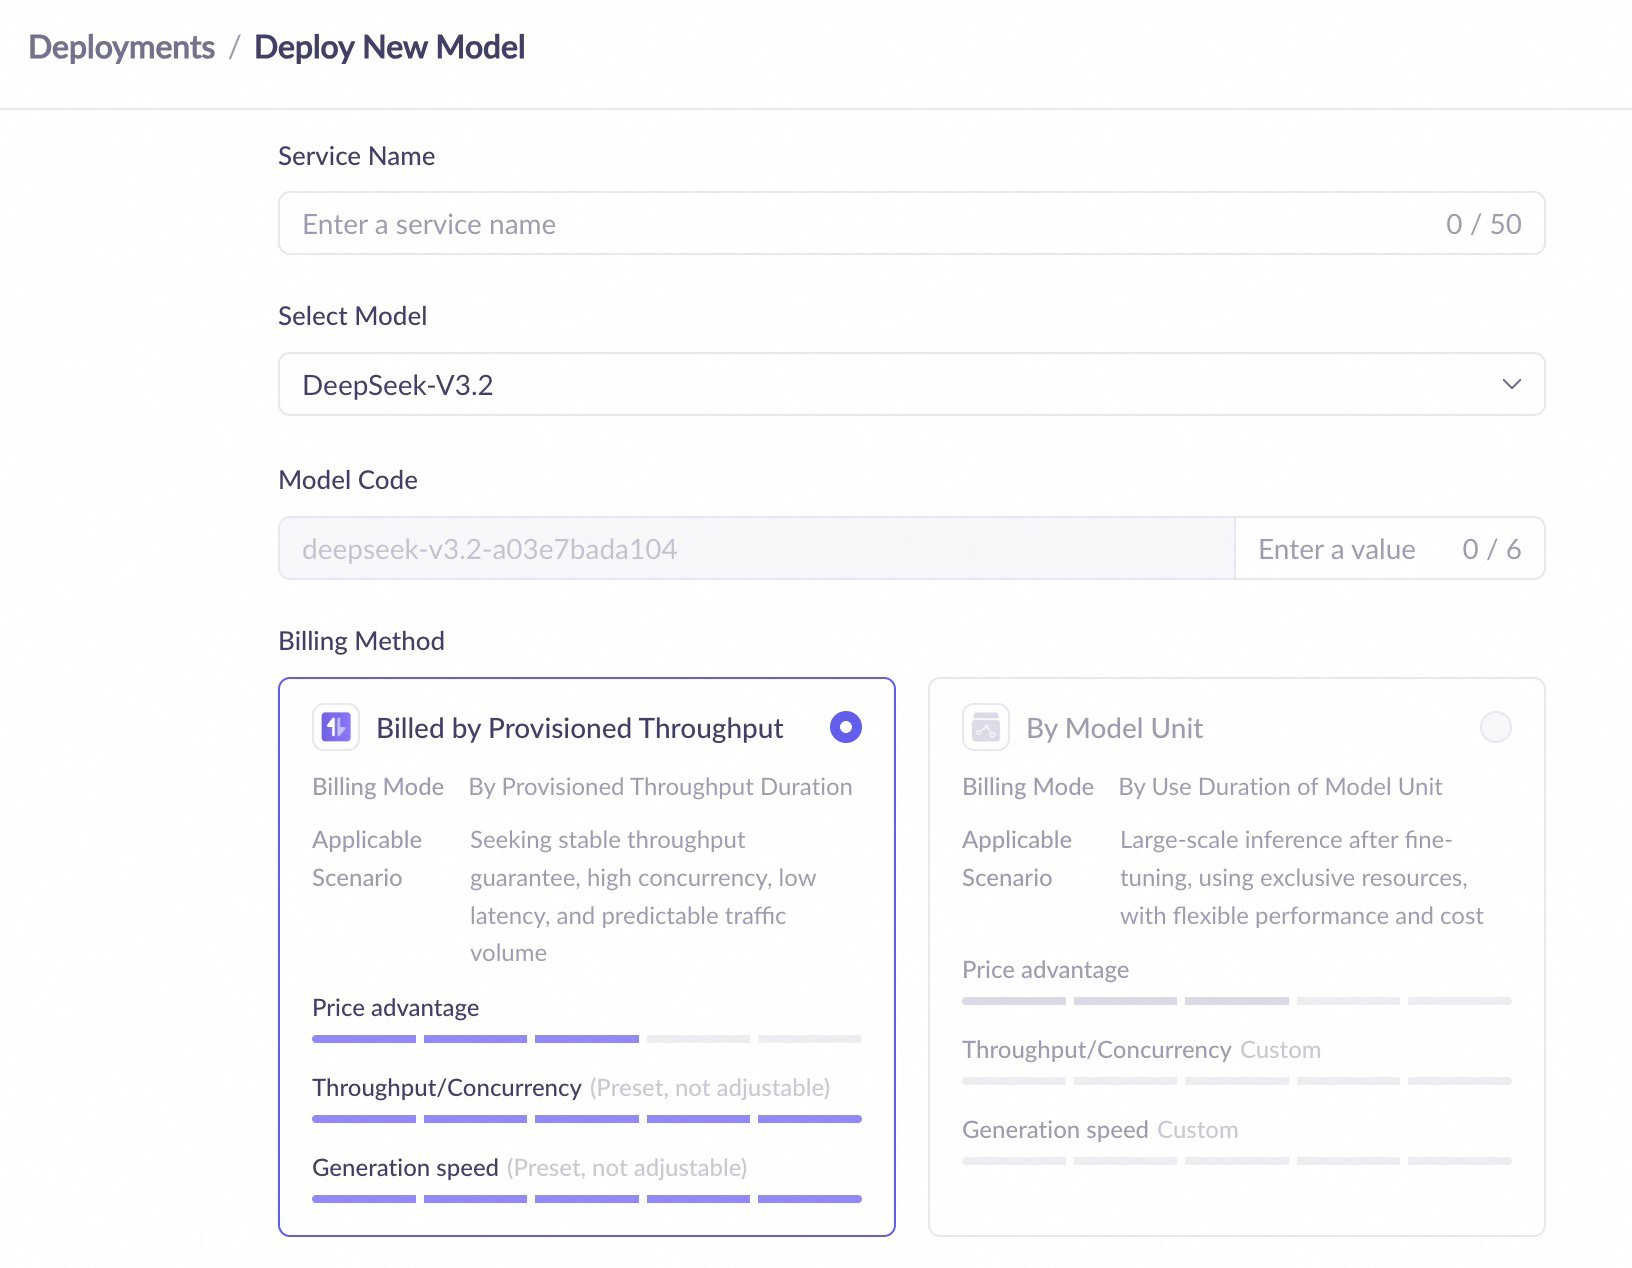Click Price advantage bar in By Model Unit card

[x=1237, y=1001]
